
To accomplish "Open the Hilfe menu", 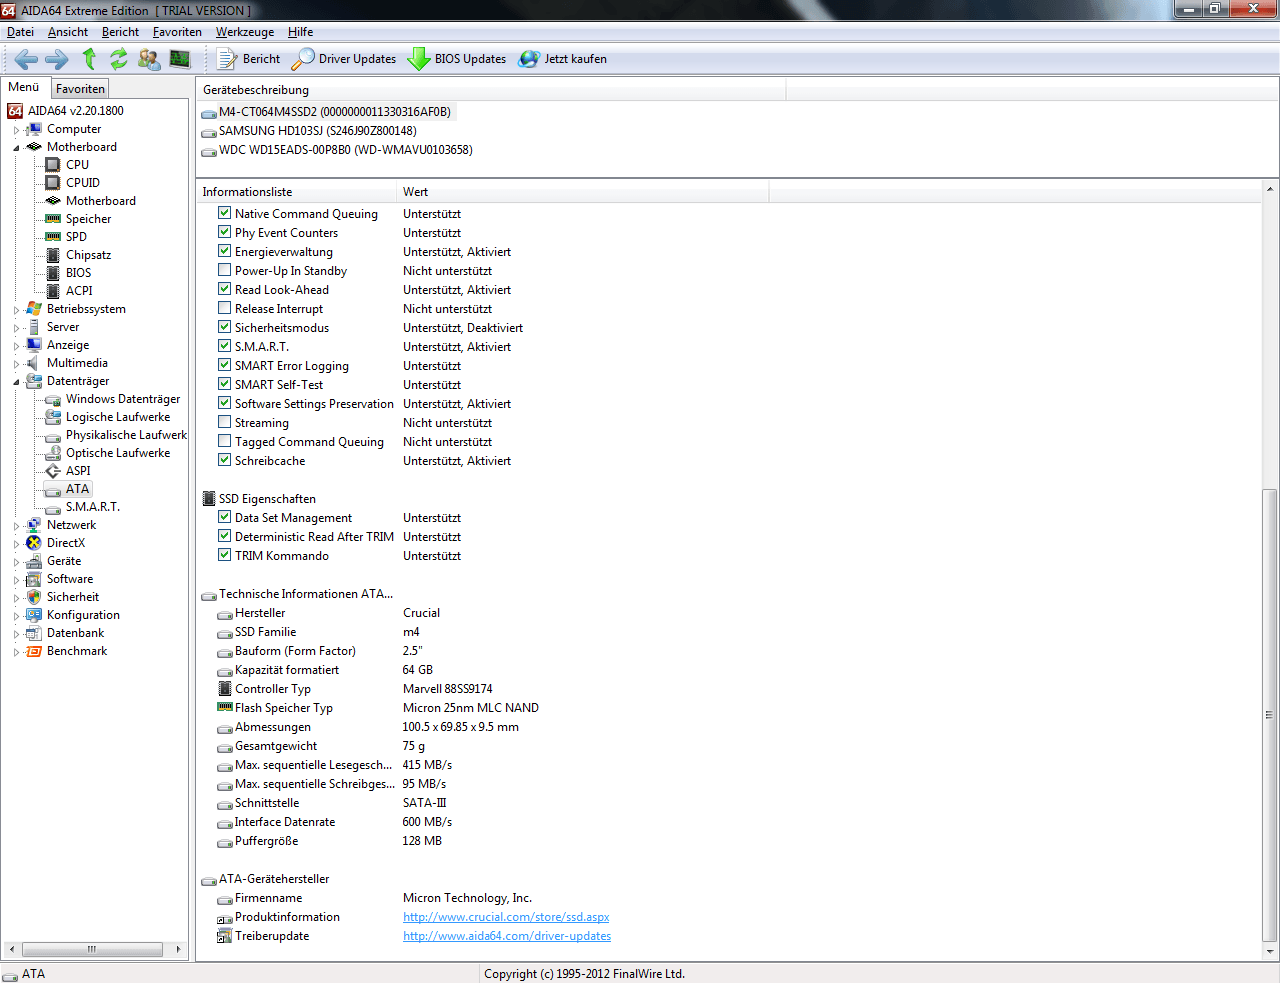I will pos(300,32).
